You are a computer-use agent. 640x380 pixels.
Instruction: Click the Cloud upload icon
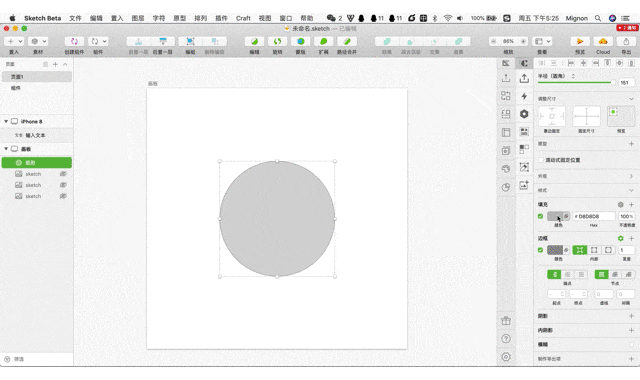(603, 41)
